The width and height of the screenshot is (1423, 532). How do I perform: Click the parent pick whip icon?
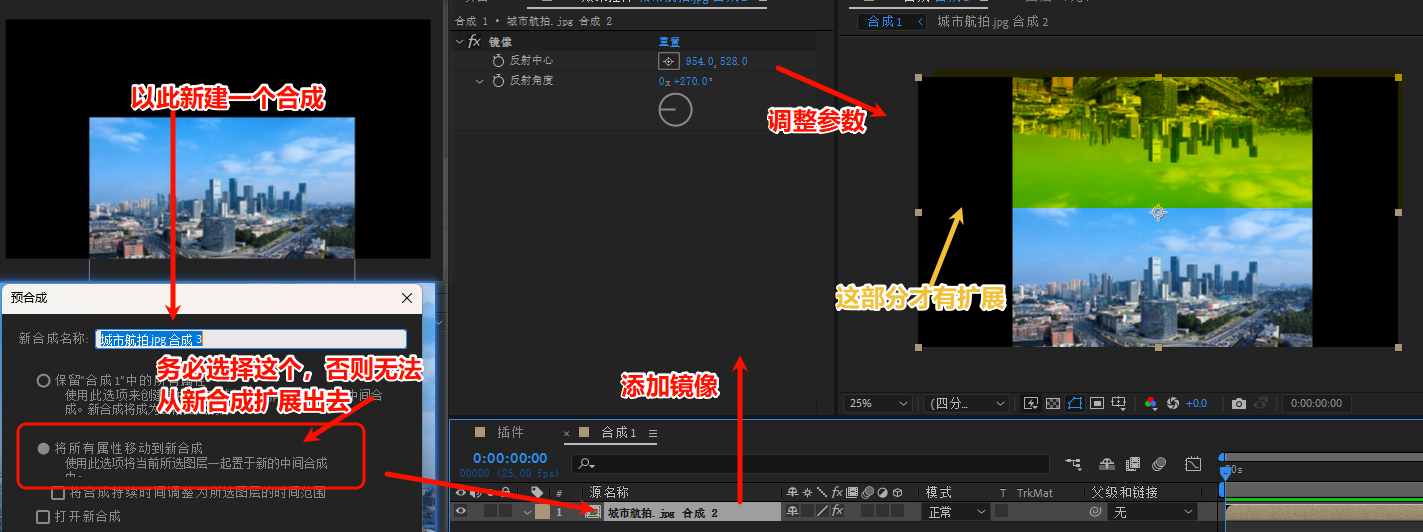coord(1096,512)
